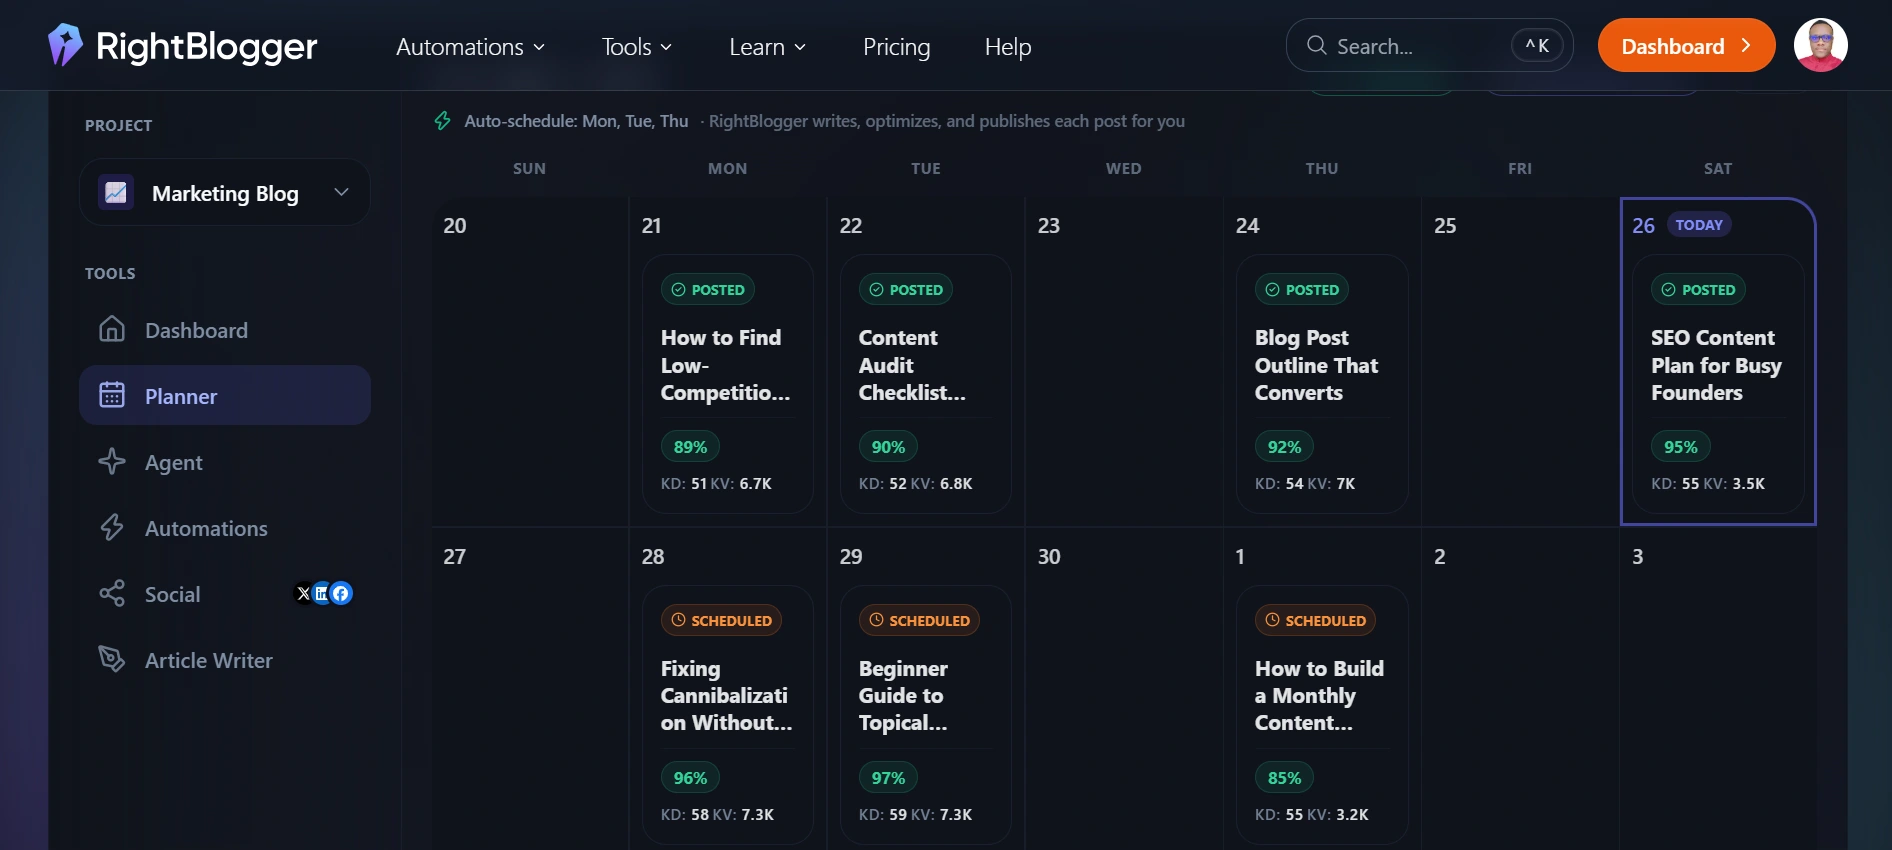
Task: Click the Social share icon
Action: click(x=112, y=593)
